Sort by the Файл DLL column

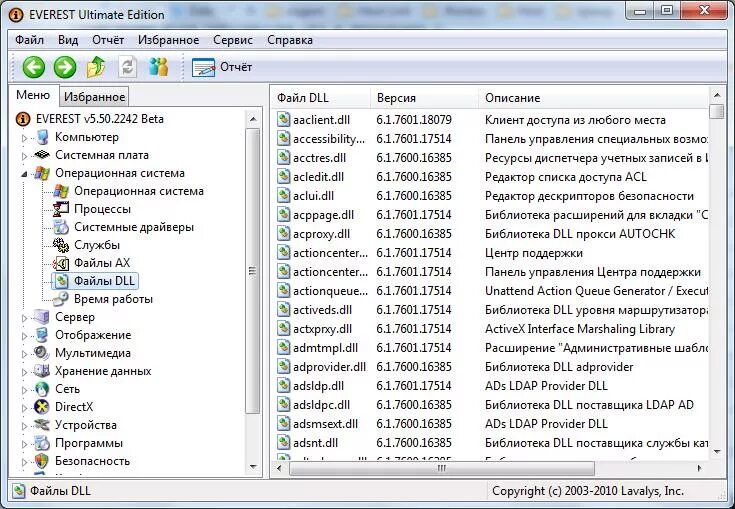coord(321,98)
